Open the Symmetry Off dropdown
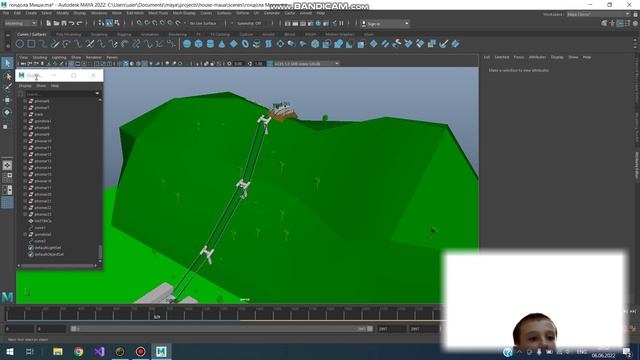 (249, 23)
